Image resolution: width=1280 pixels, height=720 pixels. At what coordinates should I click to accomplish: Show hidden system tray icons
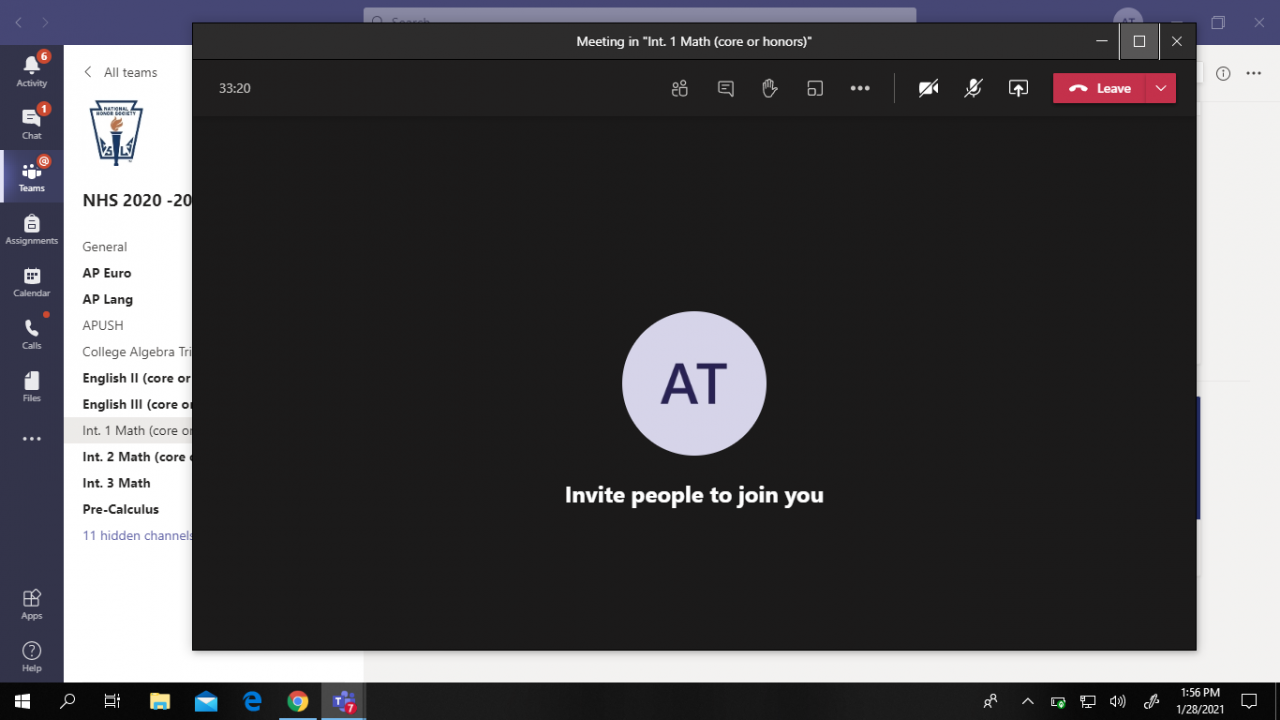pos(1027,701)
